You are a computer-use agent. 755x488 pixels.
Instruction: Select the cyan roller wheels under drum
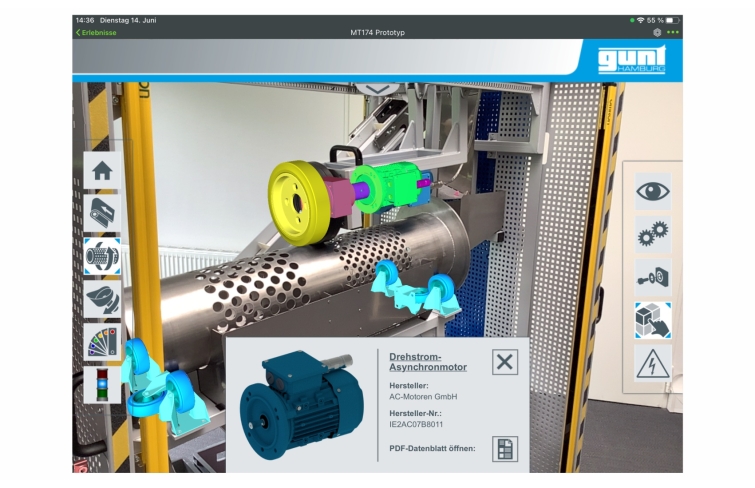pos(414,289)
